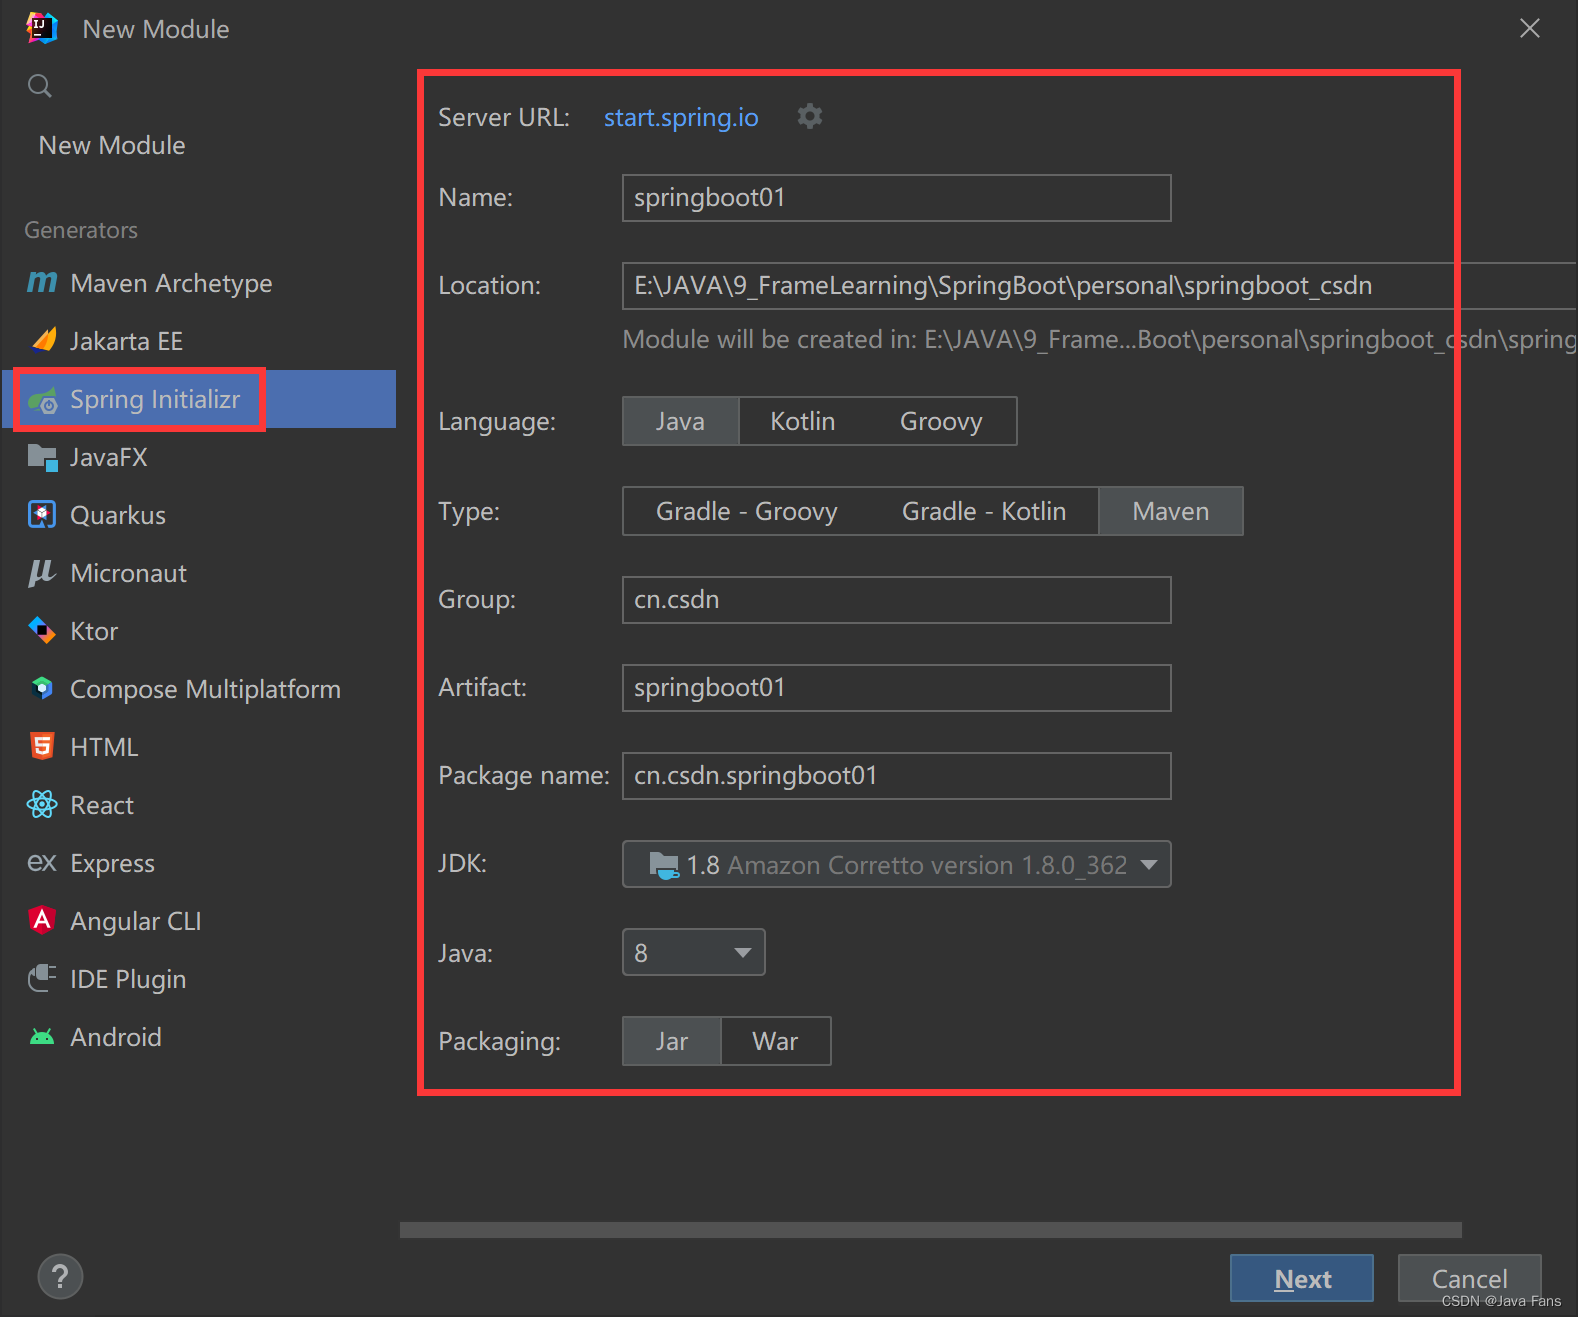The width and height of the screenshot is (1578, 1317).
Task: Select Micronaut generator
Action: 199,573
